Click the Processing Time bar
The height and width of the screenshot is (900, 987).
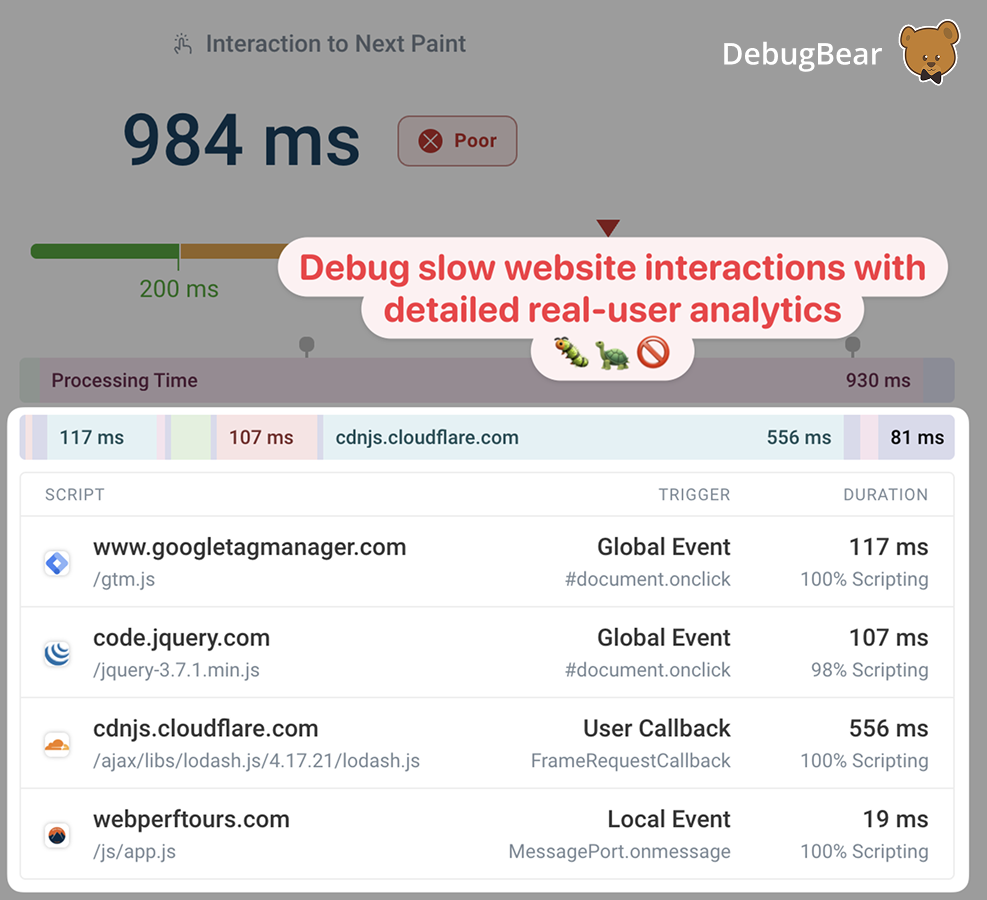(x=482, y=380)
